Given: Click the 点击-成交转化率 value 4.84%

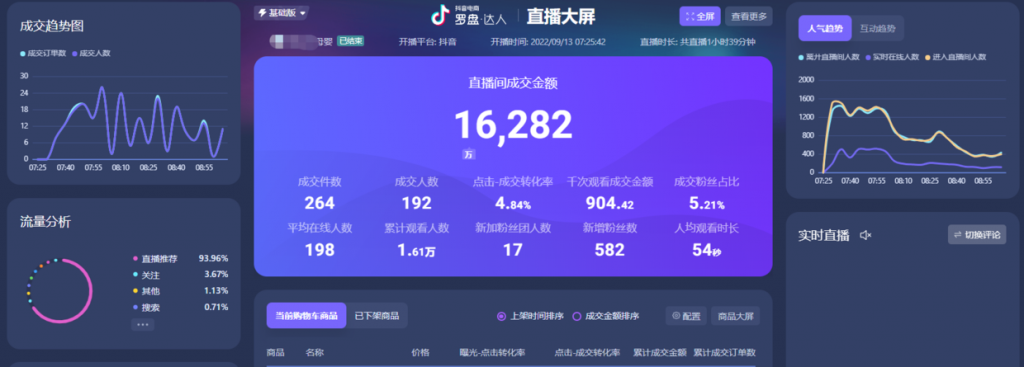Looking at the screenshot, I should (x=513, y=203).
